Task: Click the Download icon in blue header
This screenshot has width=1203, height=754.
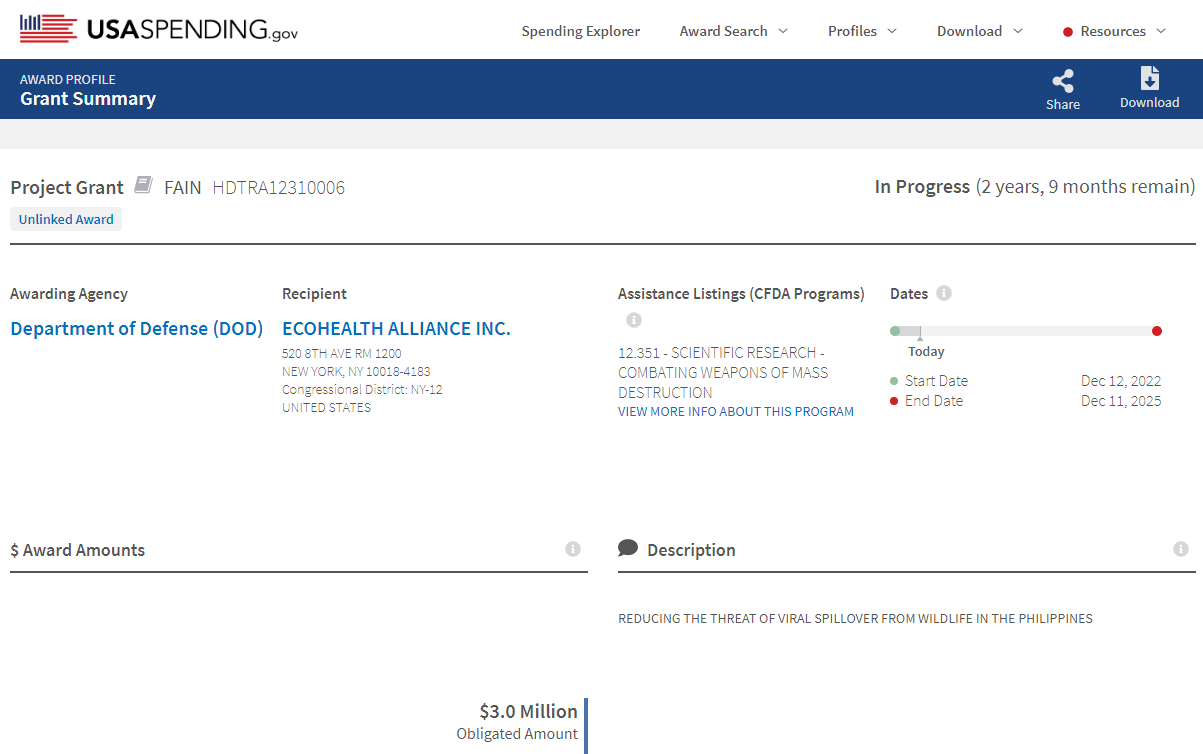Action: pos(1150,79)
